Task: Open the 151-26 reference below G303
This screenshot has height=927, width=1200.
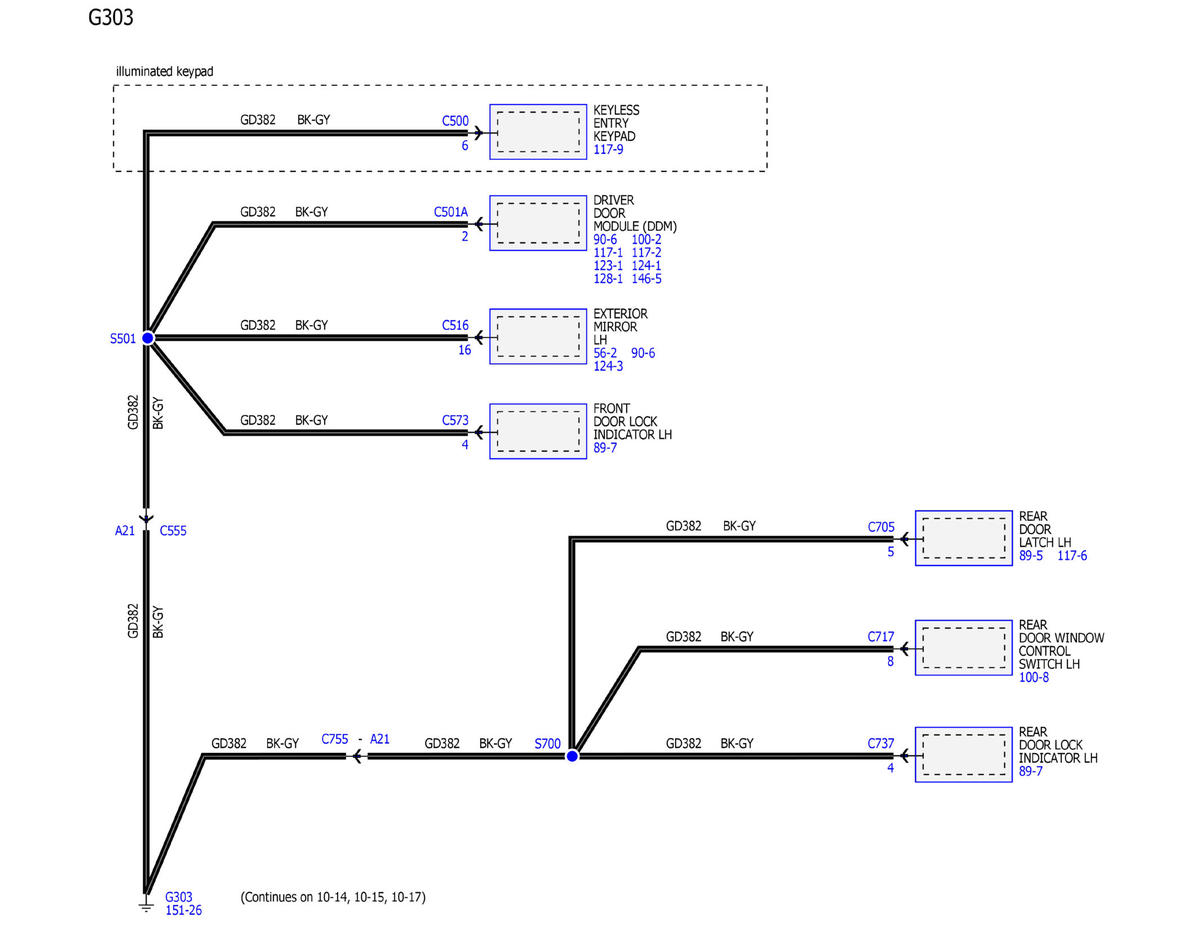Action: pos(183,911)
